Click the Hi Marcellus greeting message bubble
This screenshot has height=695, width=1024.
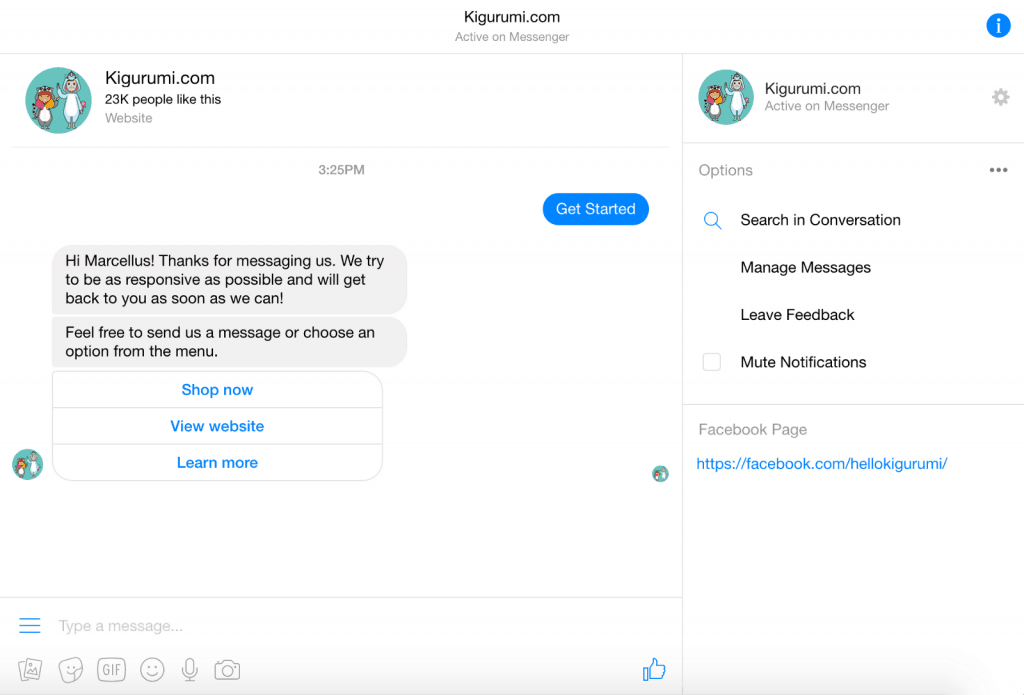[229, 280]
